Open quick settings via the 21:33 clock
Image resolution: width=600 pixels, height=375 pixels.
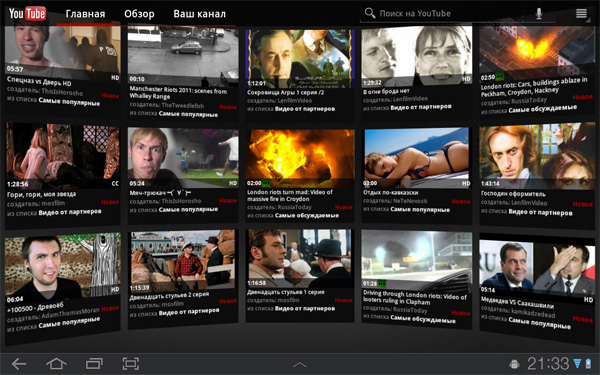coord(548,363)
